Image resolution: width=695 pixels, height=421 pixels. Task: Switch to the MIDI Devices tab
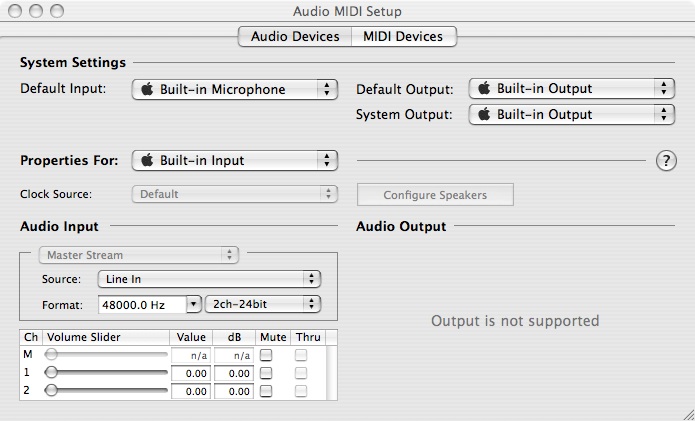tap(403, 37)
